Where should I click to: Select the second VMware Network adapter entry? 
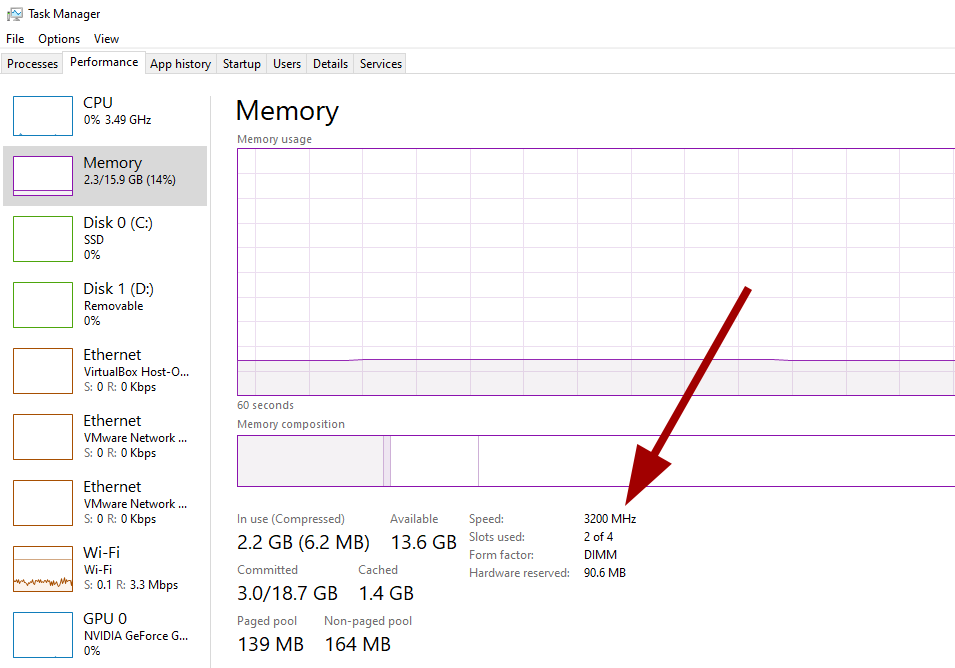tap(42, 502)
